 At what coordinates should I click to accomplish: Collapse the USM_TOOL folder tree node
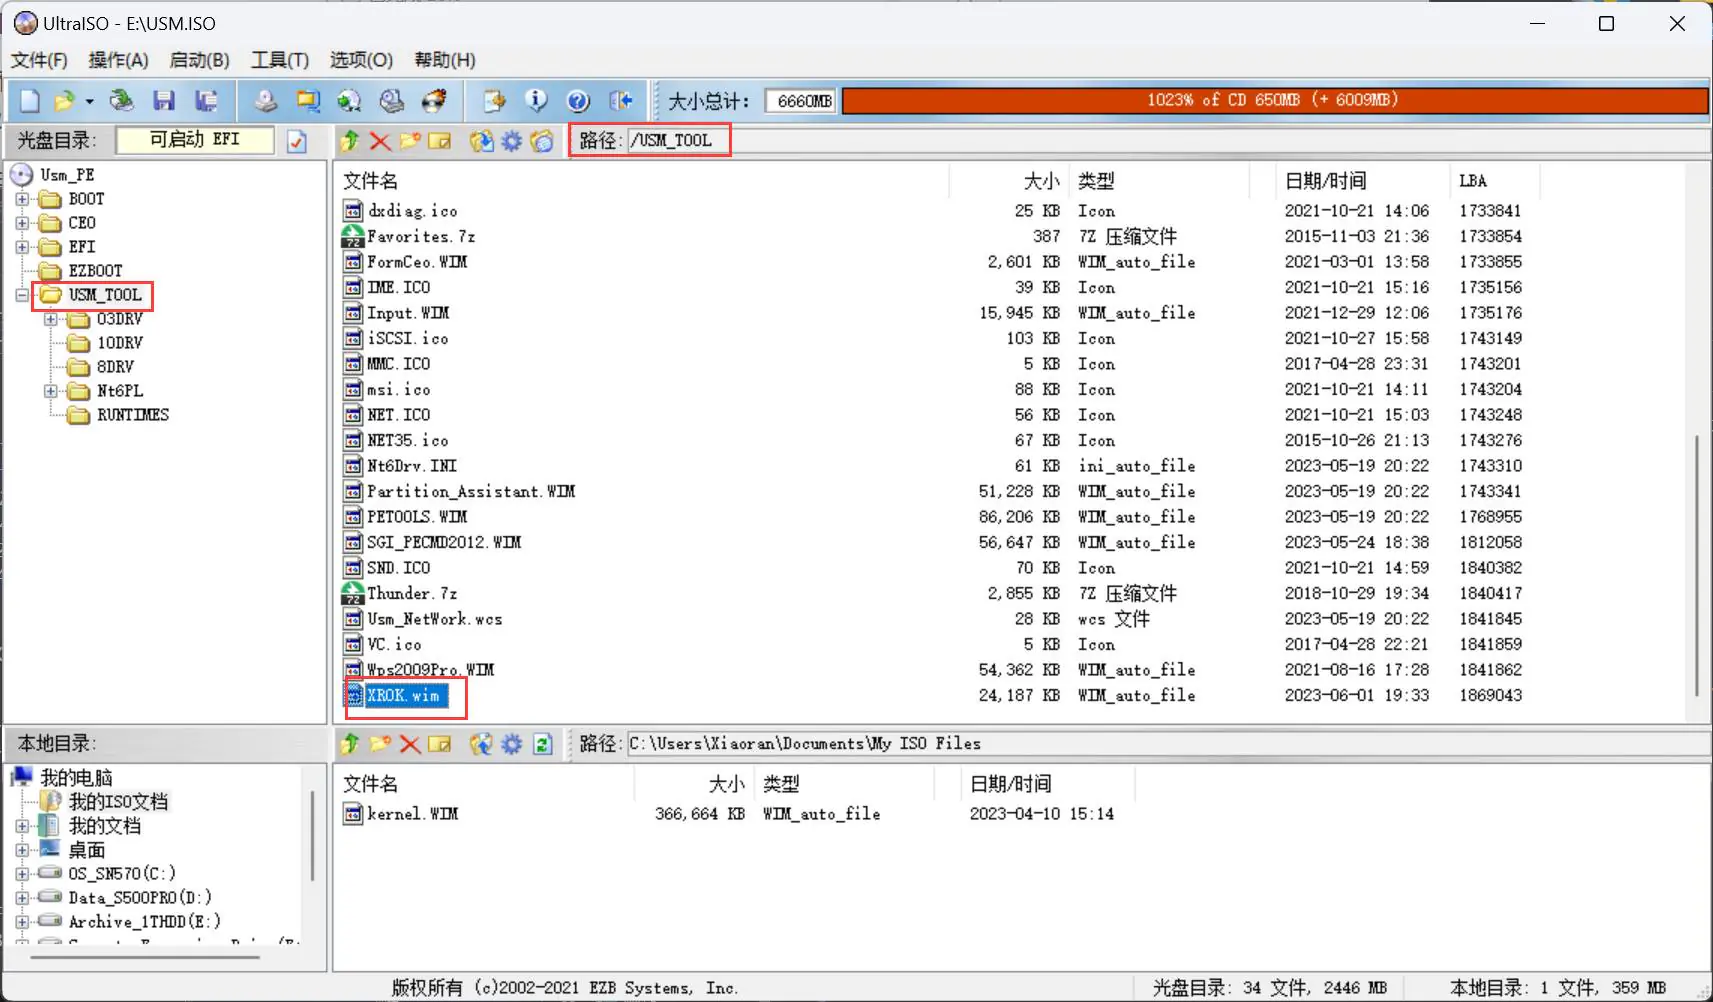[22, 295]
